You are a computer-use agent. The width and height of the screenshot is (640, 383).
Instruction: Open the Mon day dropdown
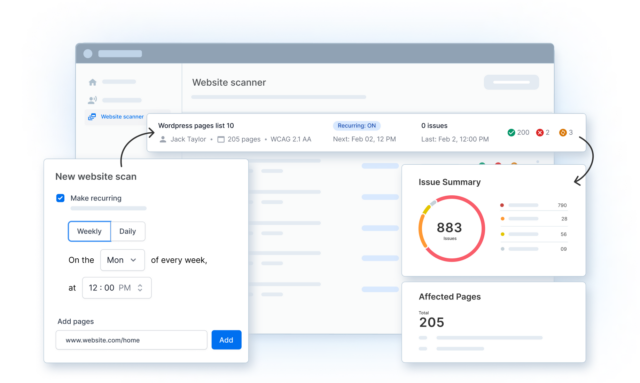[122, 260]
